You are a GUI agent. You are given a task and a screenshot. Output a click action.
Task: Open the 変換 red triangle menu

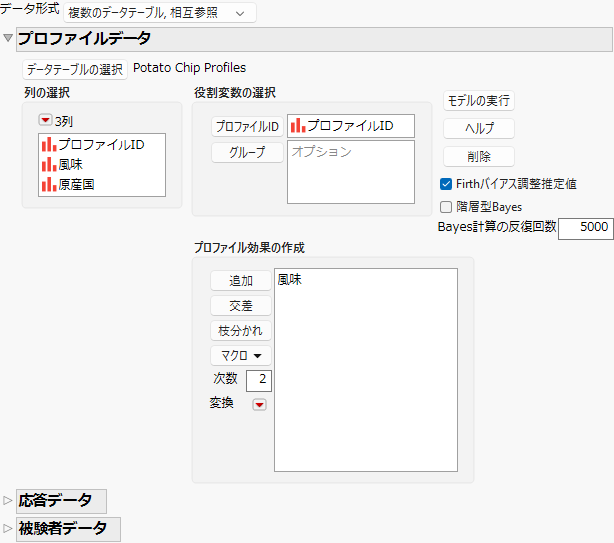[x=259, y=404]
